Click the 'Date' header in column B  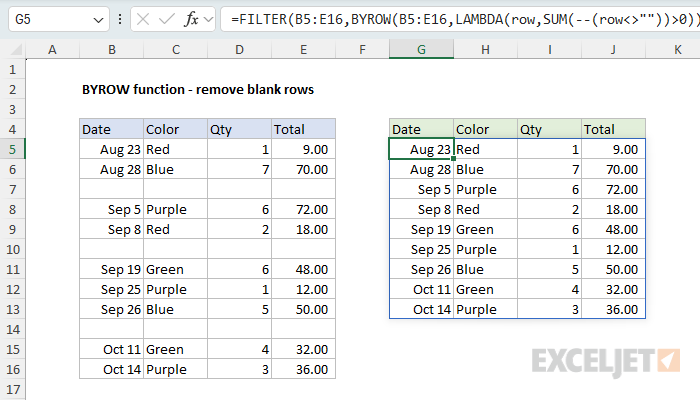[x=112, y=129]
